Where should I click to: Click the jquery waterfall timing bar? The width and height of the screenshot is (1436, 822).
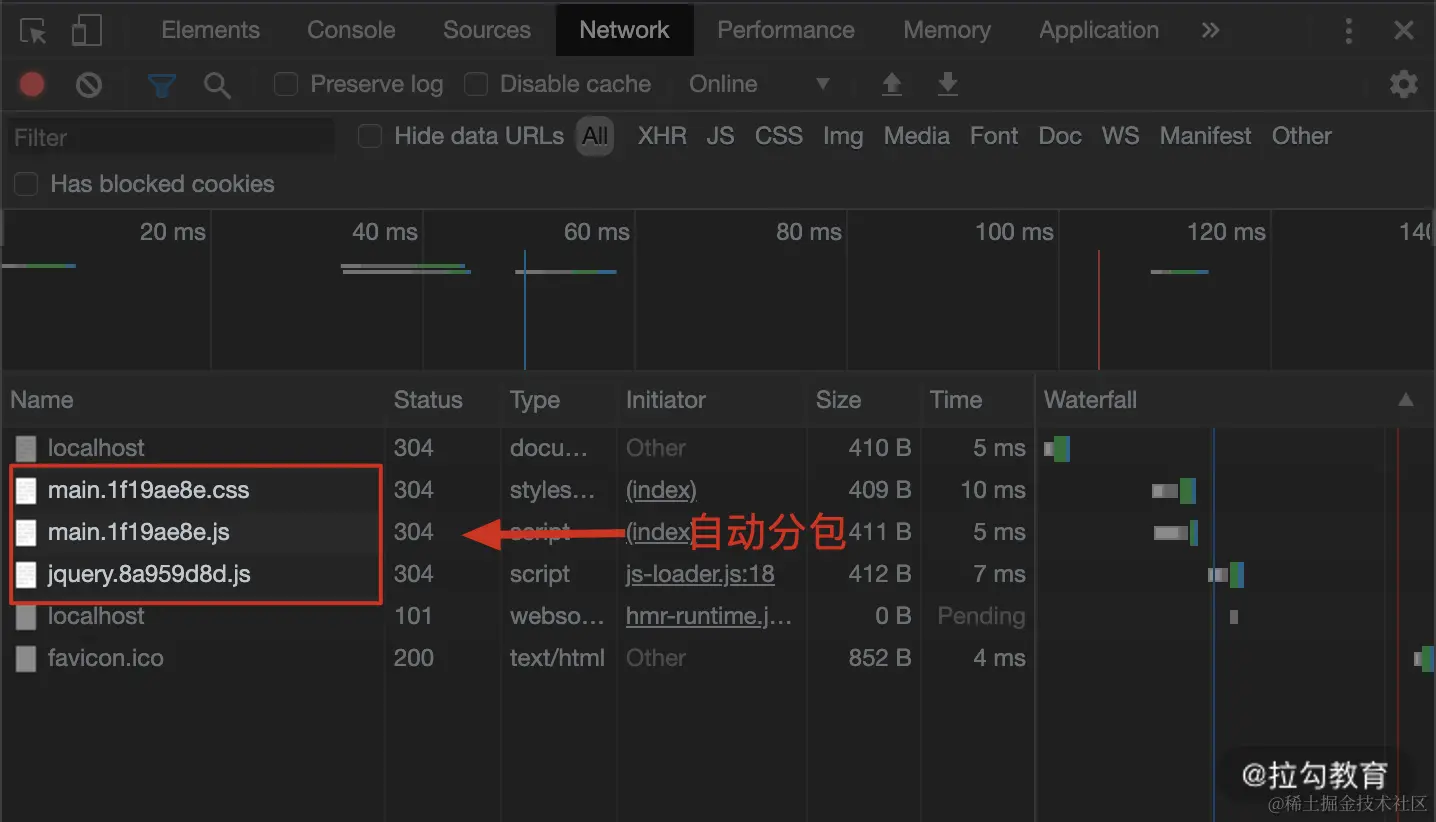click(x=1226, y=574)
